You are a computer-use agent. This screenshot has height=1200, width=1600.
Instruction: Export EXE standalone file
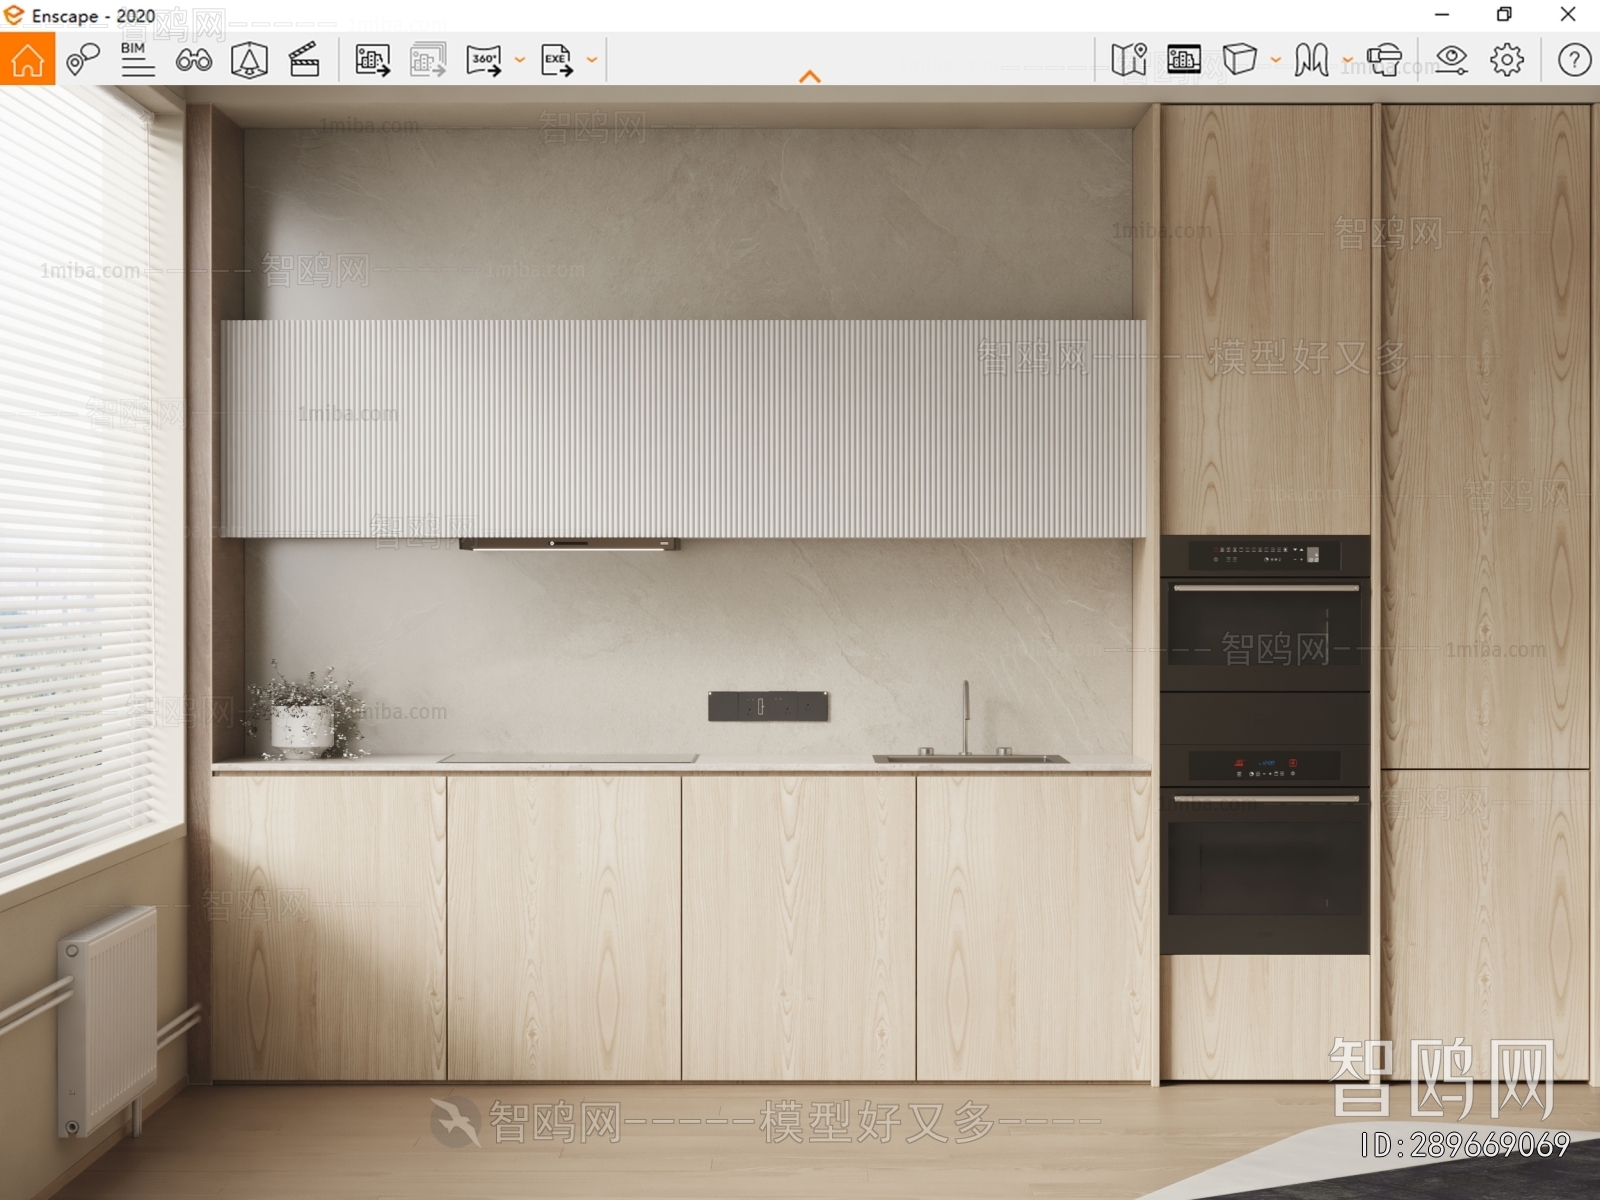point(557,60)
